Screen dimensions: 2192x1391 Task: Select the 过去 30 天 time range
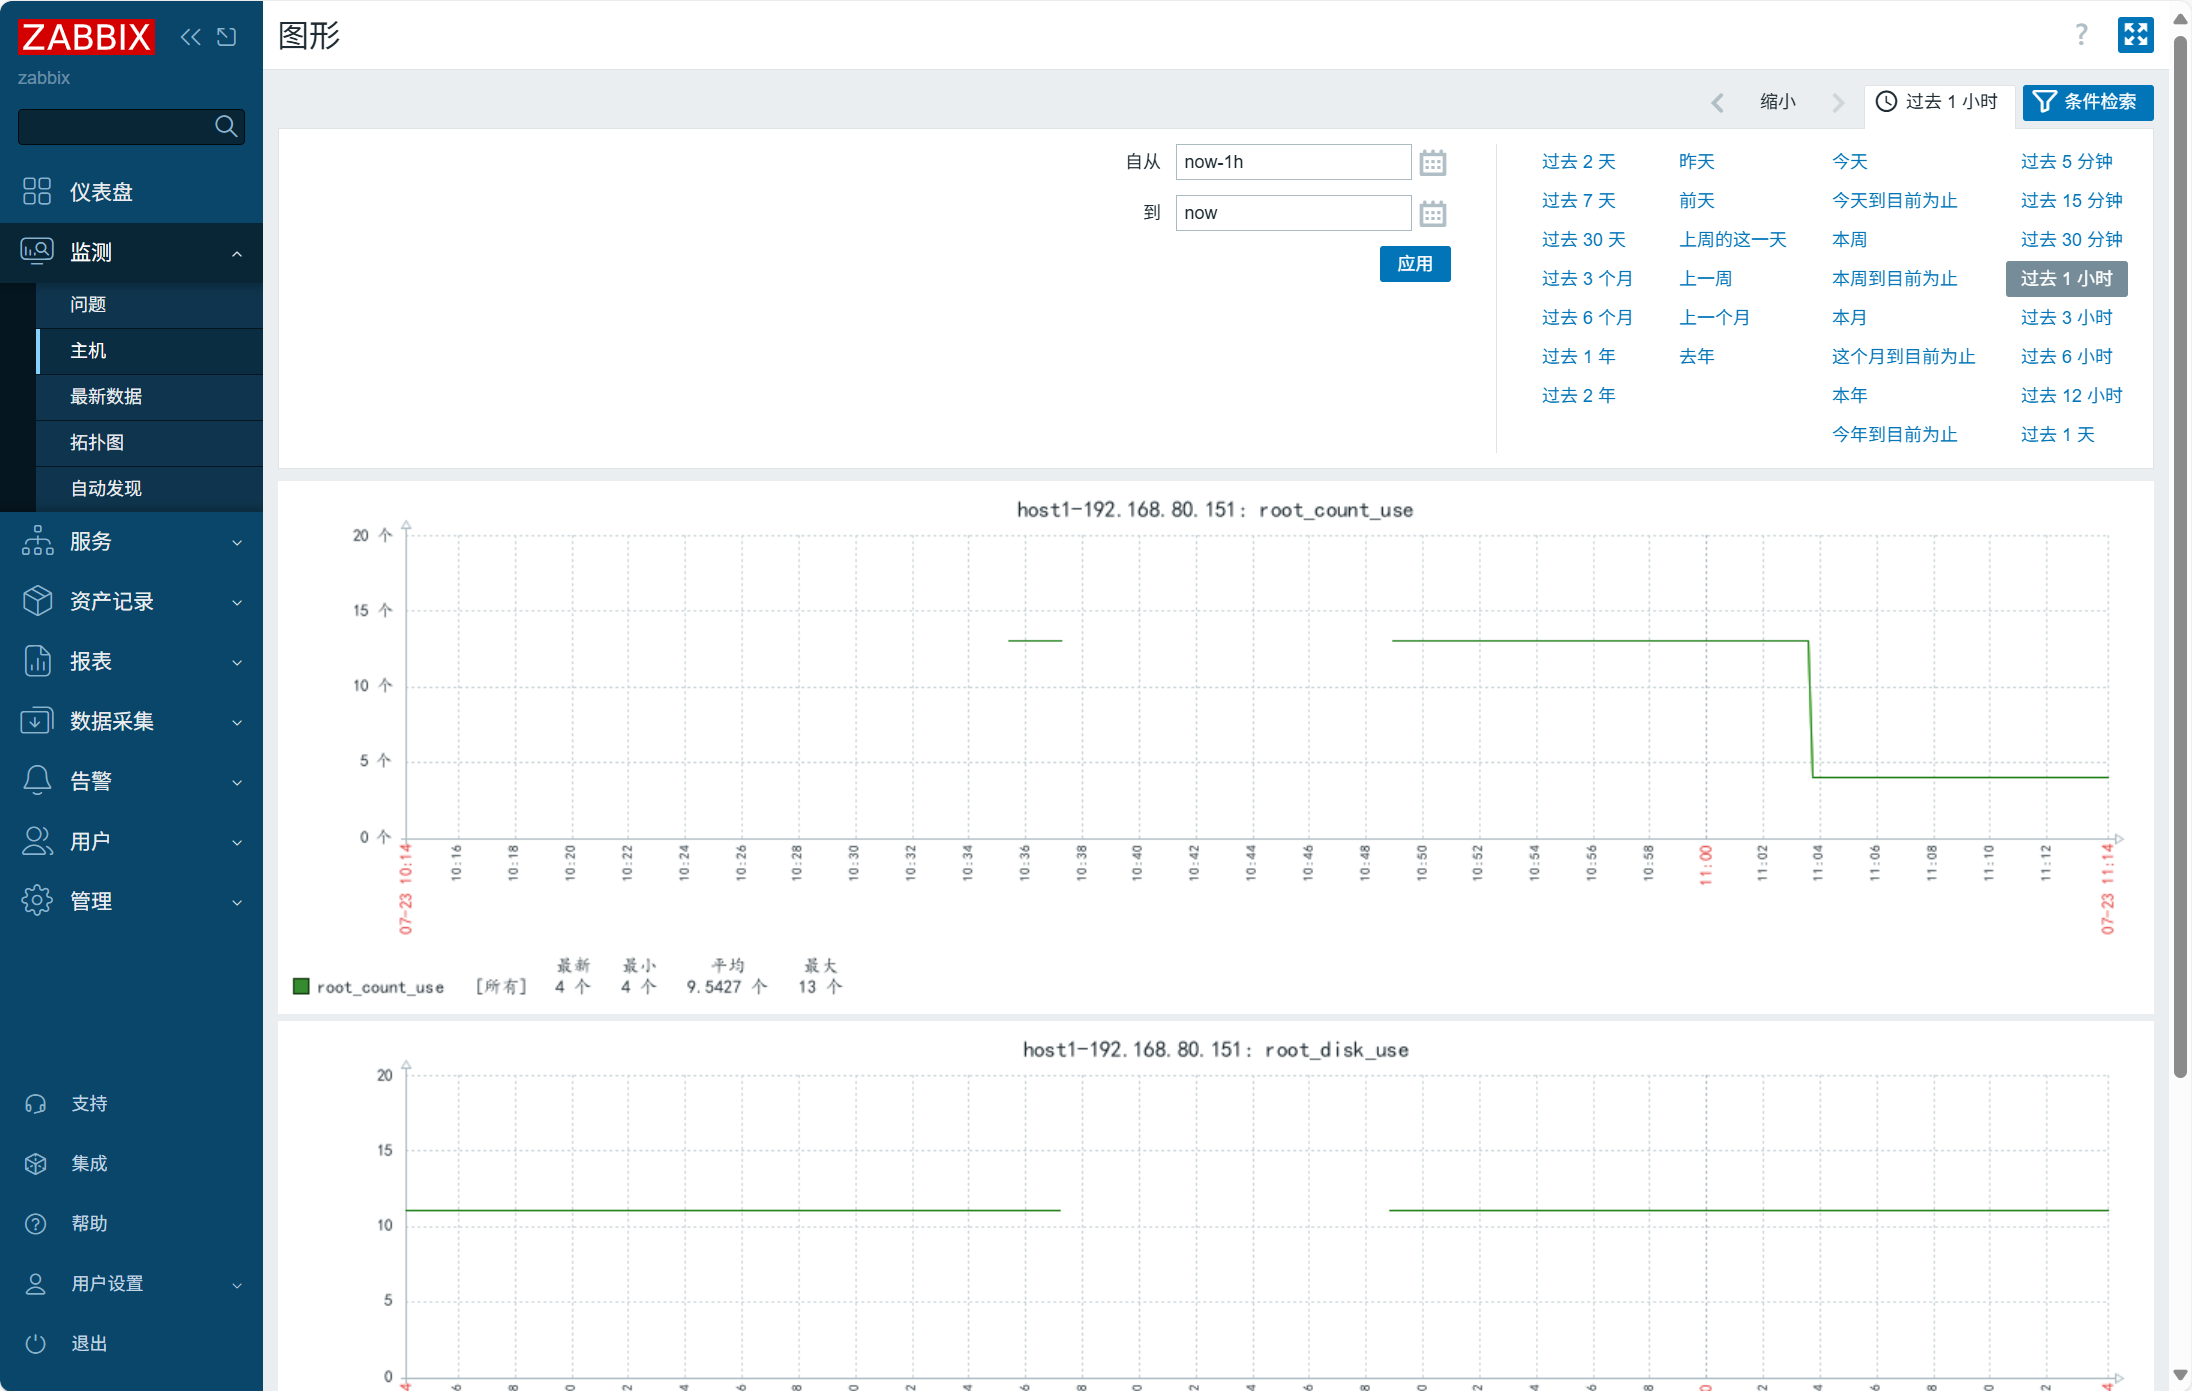1584,240
